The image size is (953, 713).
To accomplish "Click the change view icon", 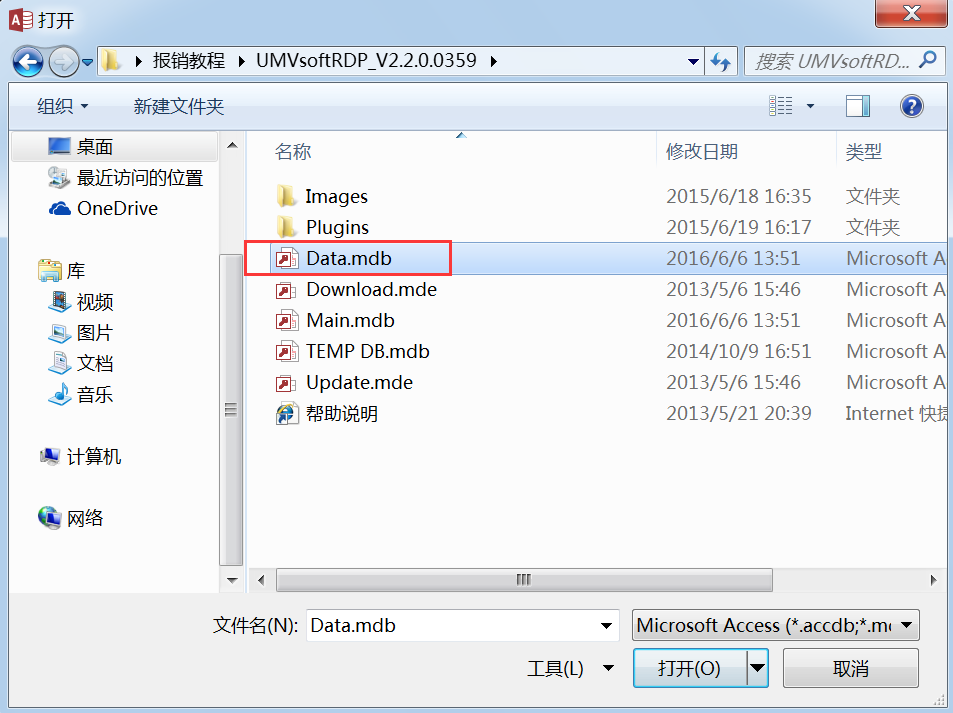I will point(781,106).
